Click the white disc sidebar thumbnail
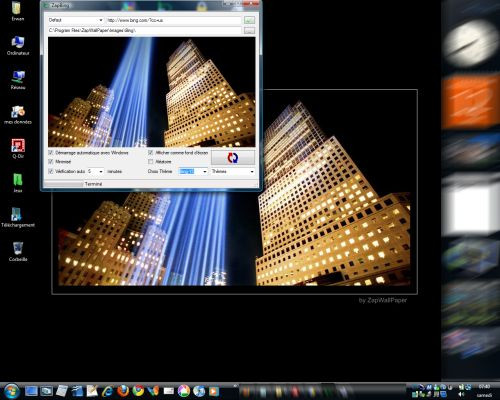 (471, 42)
